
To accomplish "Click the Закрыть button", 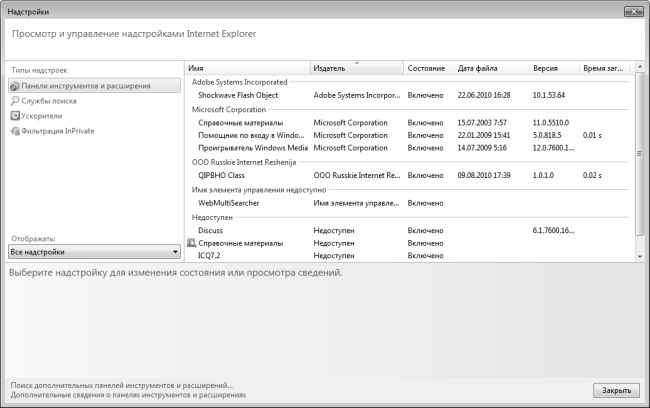I will coord(616,390).
